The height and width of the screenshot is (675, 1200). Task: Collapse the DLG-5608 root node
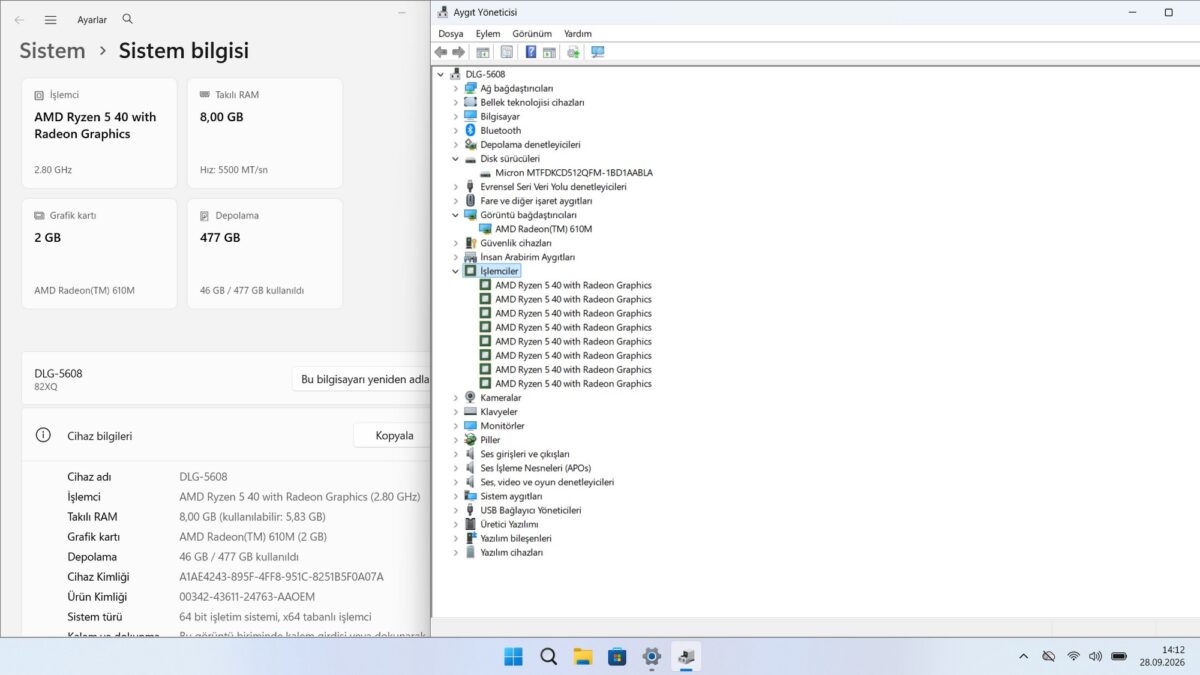441,74
